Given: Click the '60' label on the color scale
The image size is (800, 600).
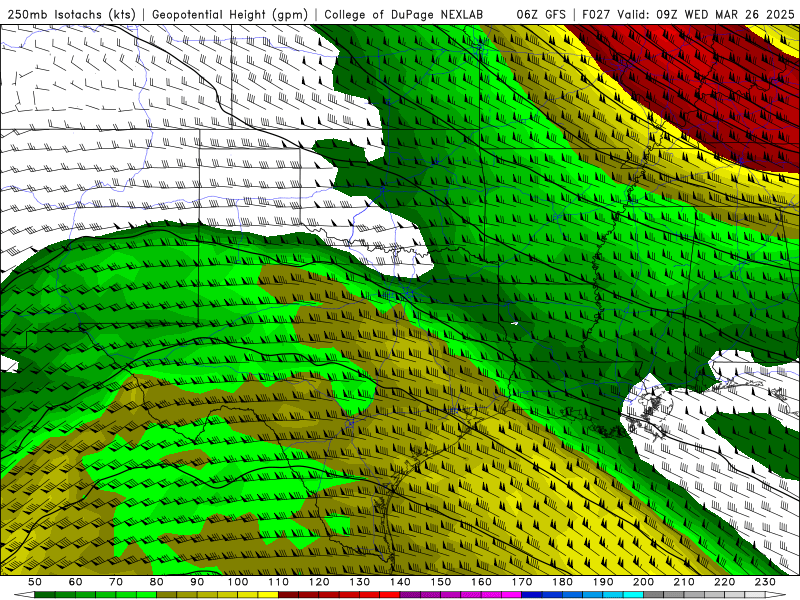Looking at the screenshot, I should pos(75,582).
